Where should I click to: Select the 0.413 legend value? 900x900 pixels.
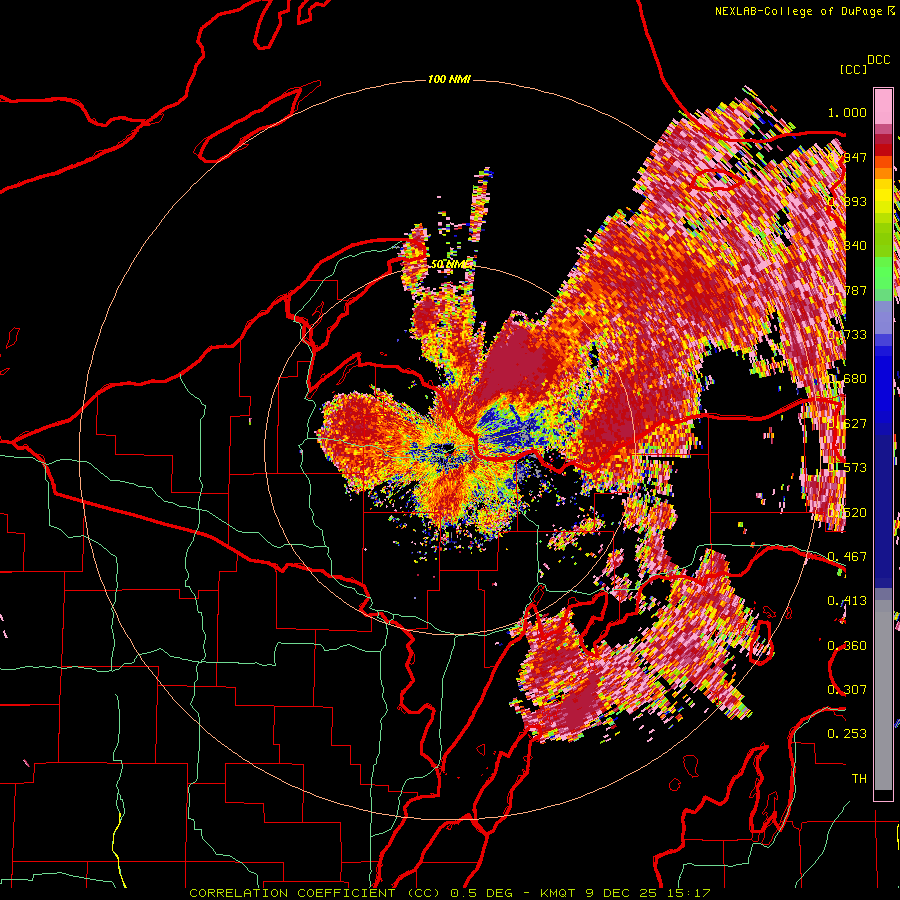[847, 601]
